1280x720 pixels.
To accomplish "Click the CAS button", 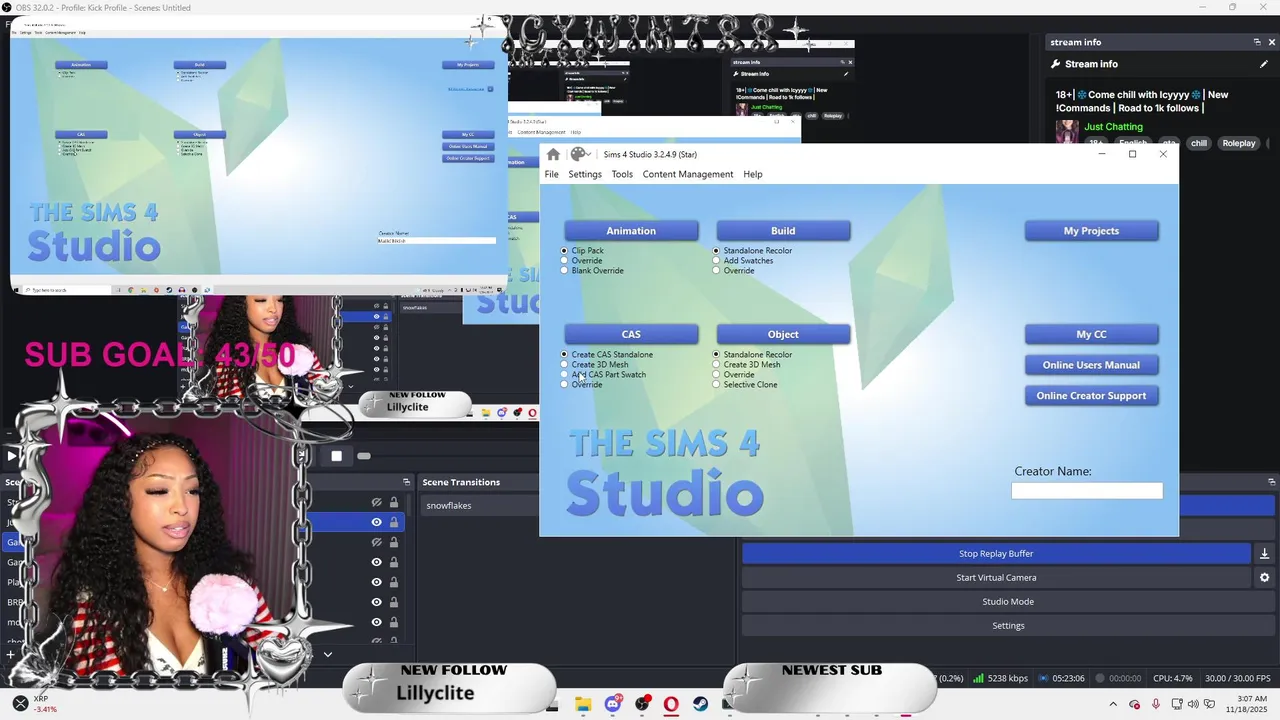I will [x=631, y=334].
